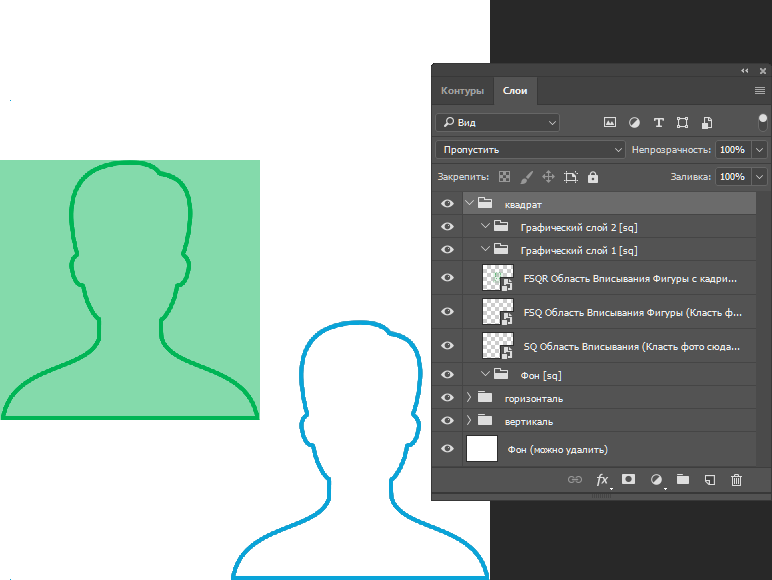Click link layers icon at panel bottom
Screen dimensions: 772x580
point(575,480)
